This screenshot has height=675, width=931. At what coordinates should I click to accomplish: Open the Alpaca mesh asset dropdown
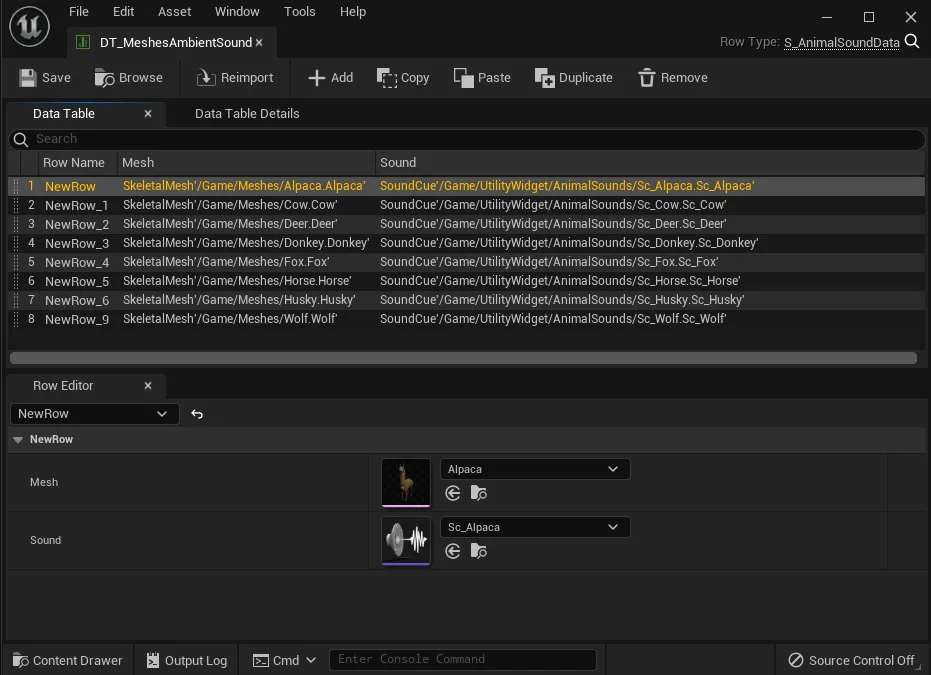pos(535,469)
